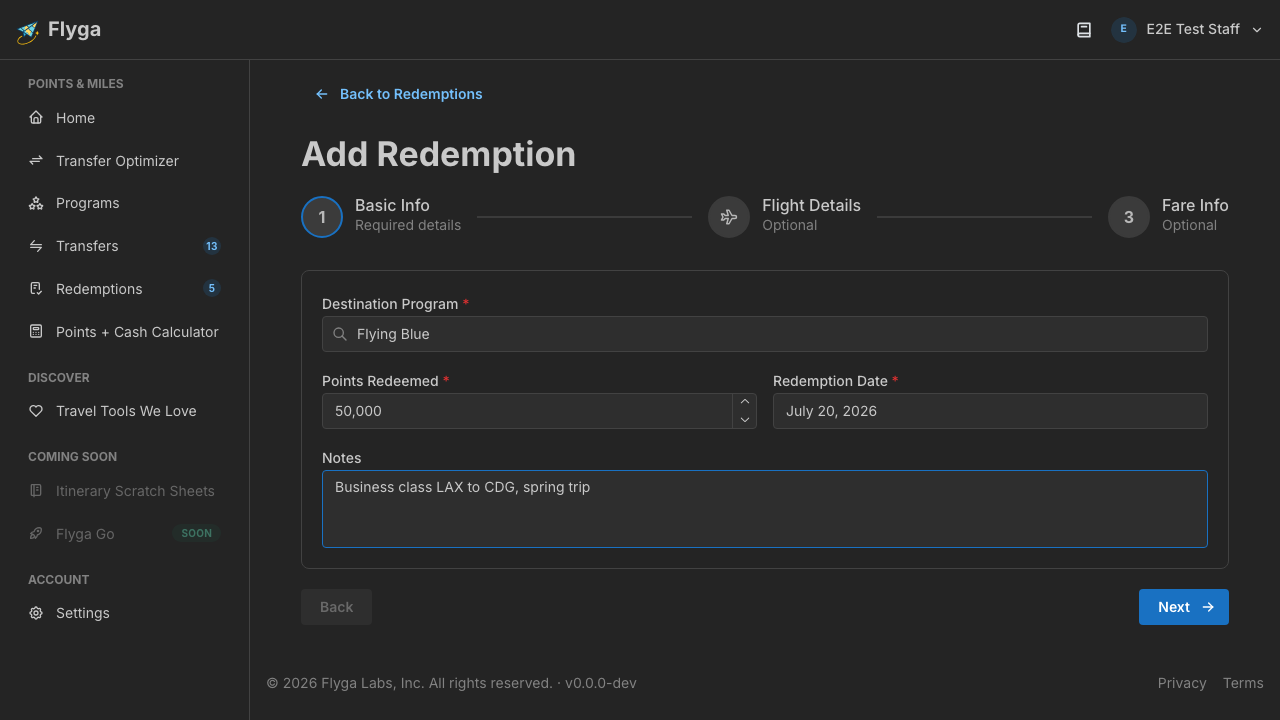Open the Privacy link in footer

click(x=1182, y=683)
